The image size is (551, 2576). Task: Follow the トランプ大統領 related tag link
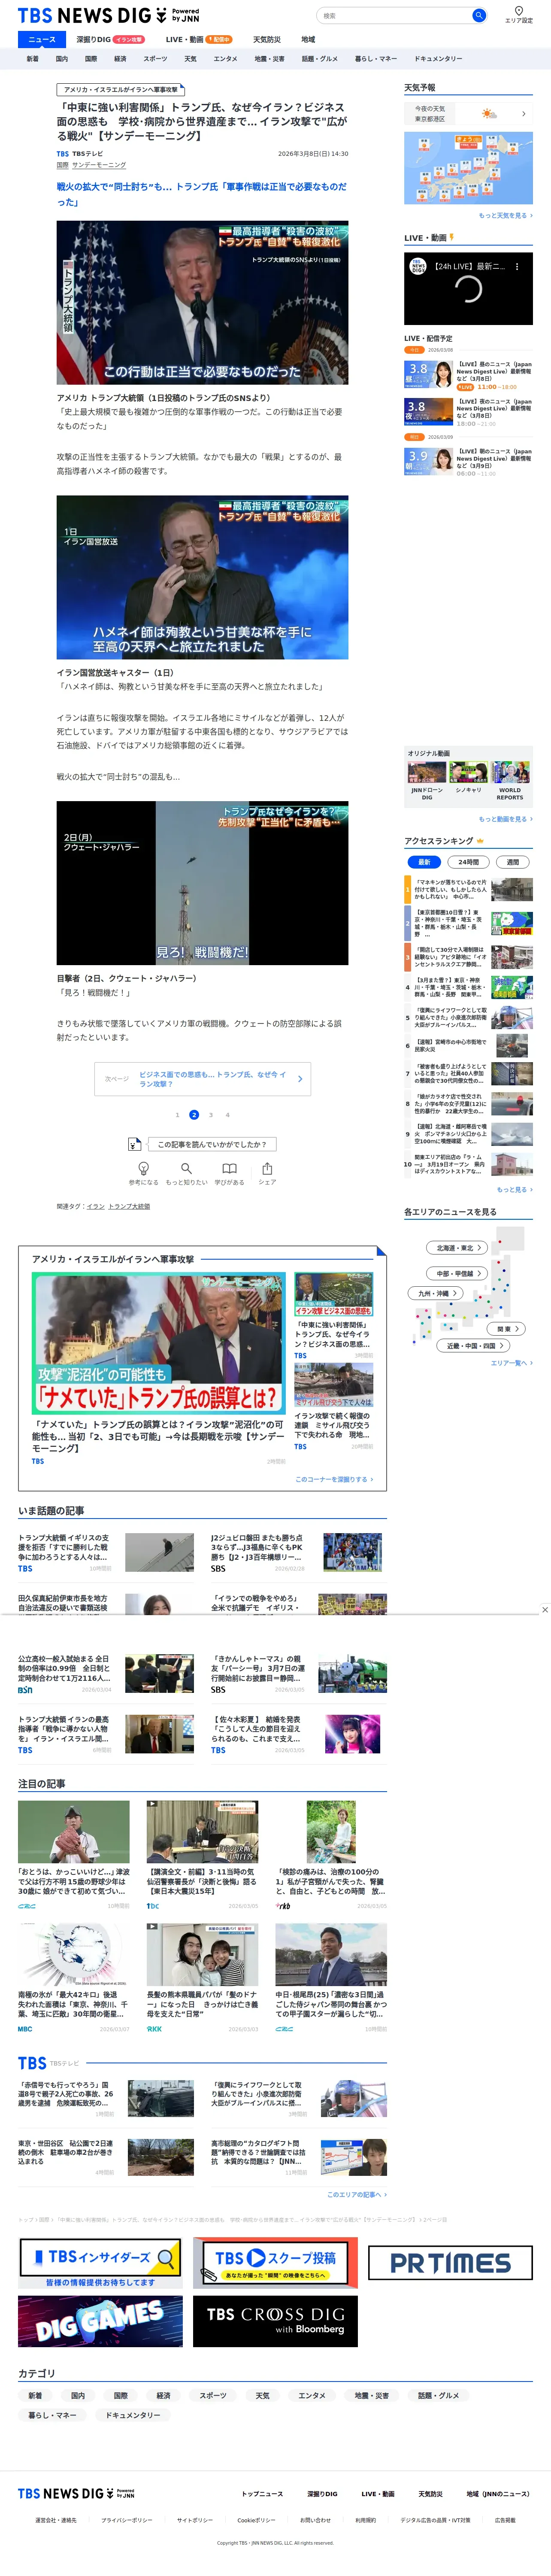click(129, 1207)
